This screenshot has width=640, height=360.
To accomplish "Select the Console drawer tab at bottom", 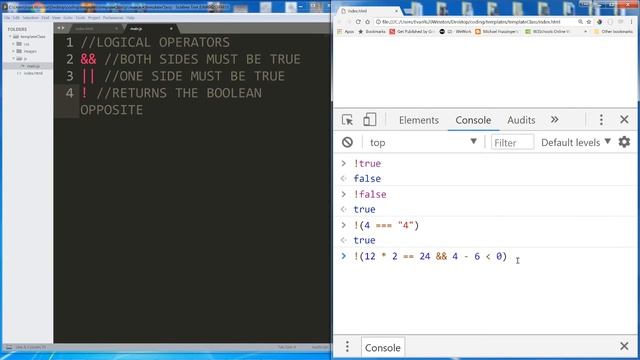I will point(382,348).
